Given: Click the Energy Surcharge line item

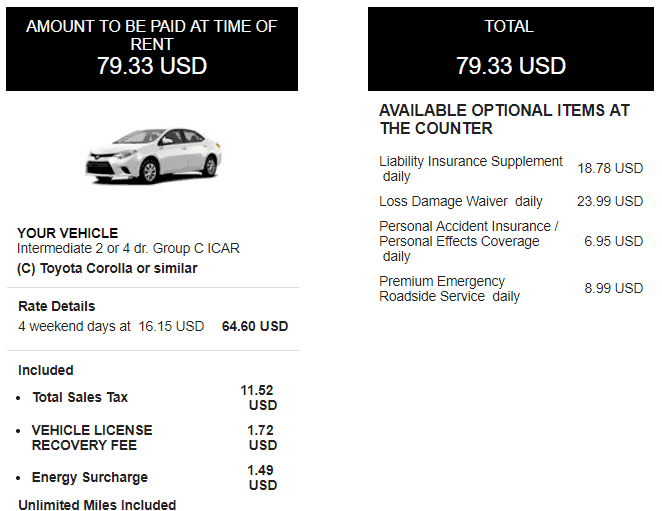Looking at the screenshot, I should tap(90, 477).
